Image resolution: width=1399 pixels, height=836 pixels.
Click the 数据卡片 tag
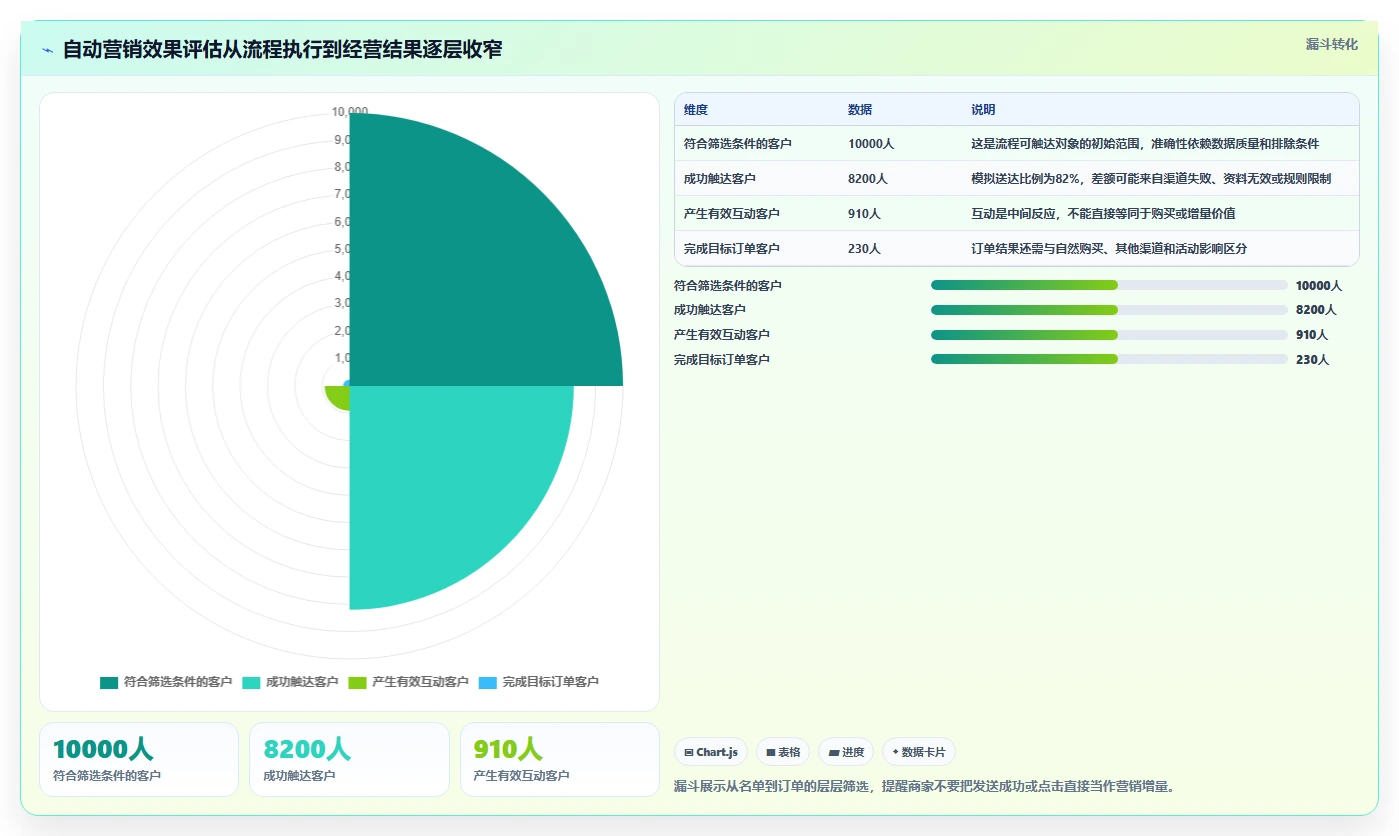point(919,752)
